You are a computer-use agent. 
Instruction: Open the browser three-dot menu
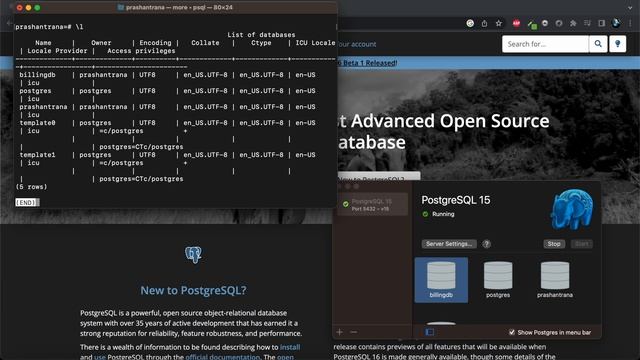click(631, 23)
